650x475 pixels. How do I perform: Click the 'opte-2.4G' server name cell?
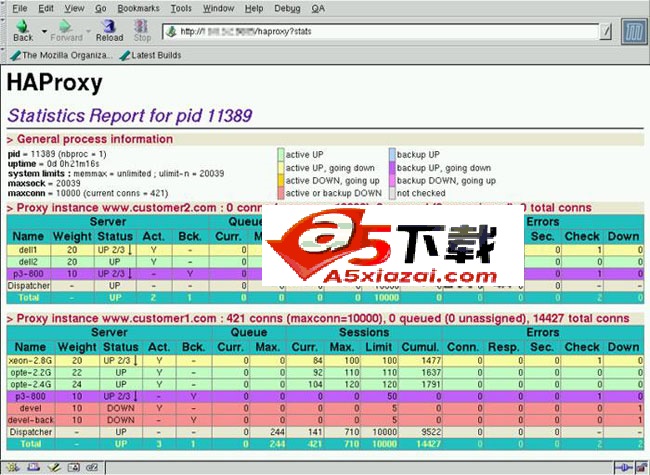[x=31, y=385]
